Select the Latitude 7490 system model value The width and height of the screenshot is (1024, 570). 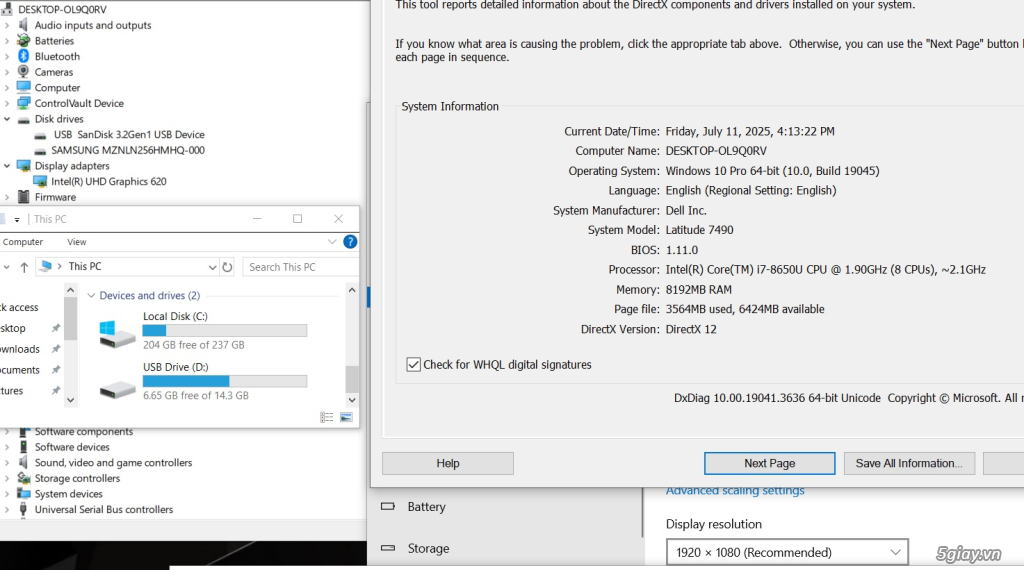pos(699,230)
